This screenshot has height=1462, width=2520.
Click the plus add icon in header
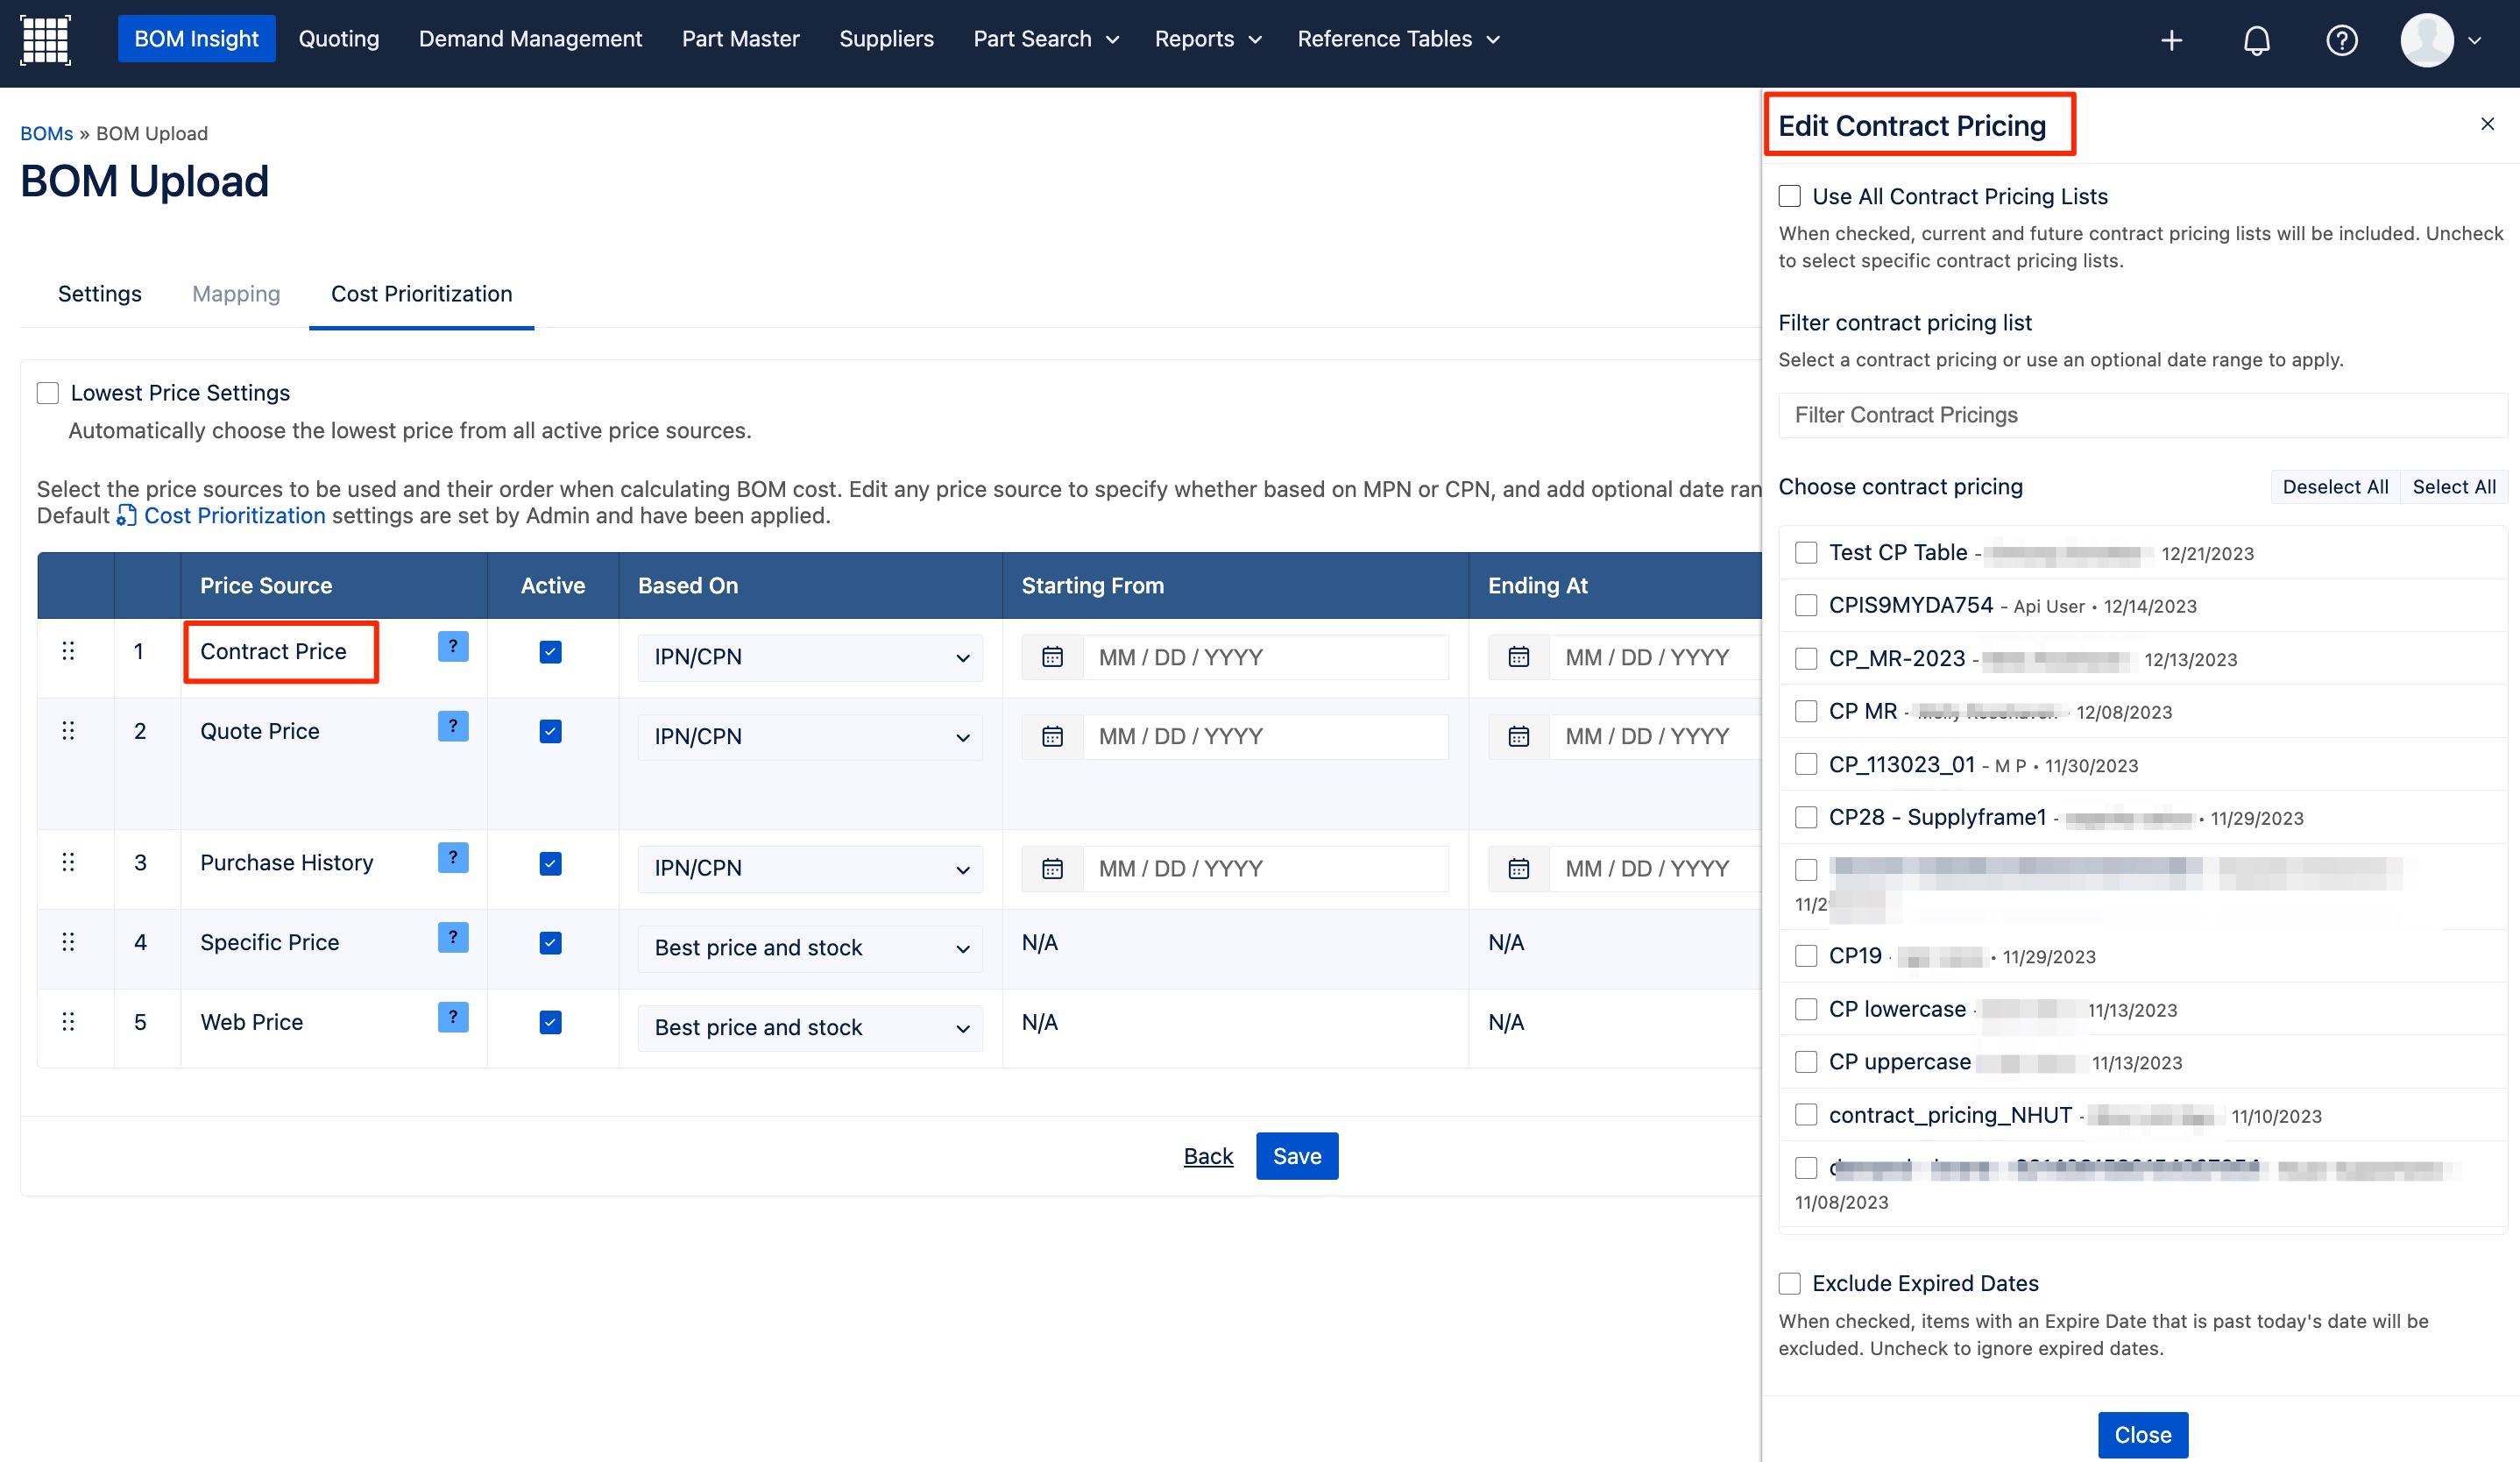coord(2171,40)
